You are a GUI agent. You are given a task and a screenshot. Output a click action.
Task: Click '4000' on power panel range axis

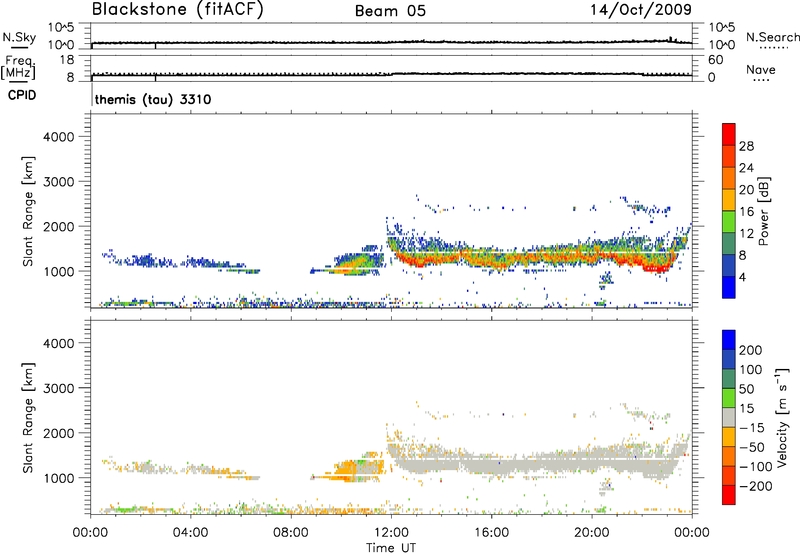point(59,137)
